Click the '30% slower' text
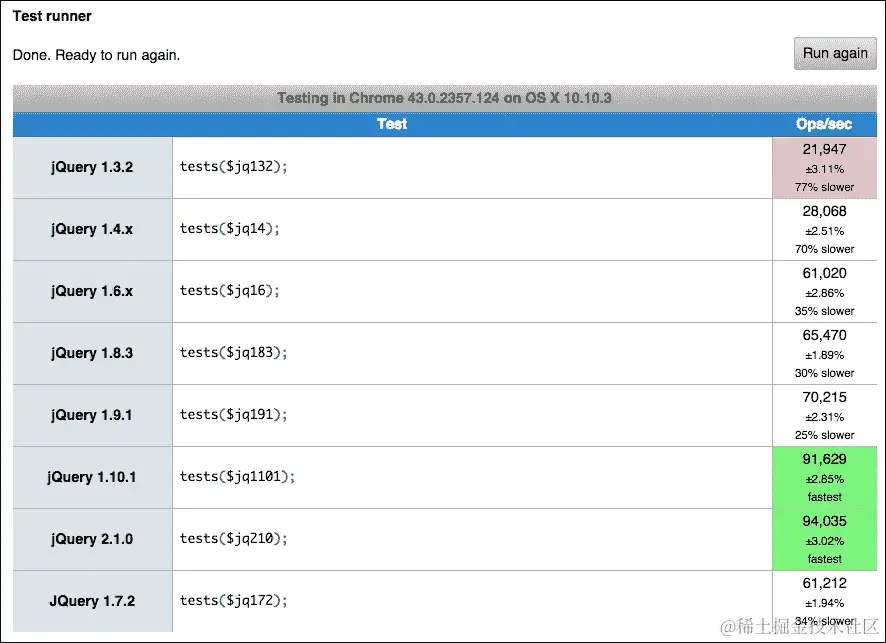Image resolution: width=886 pixels, height=643 pixels. pos(824,373)
